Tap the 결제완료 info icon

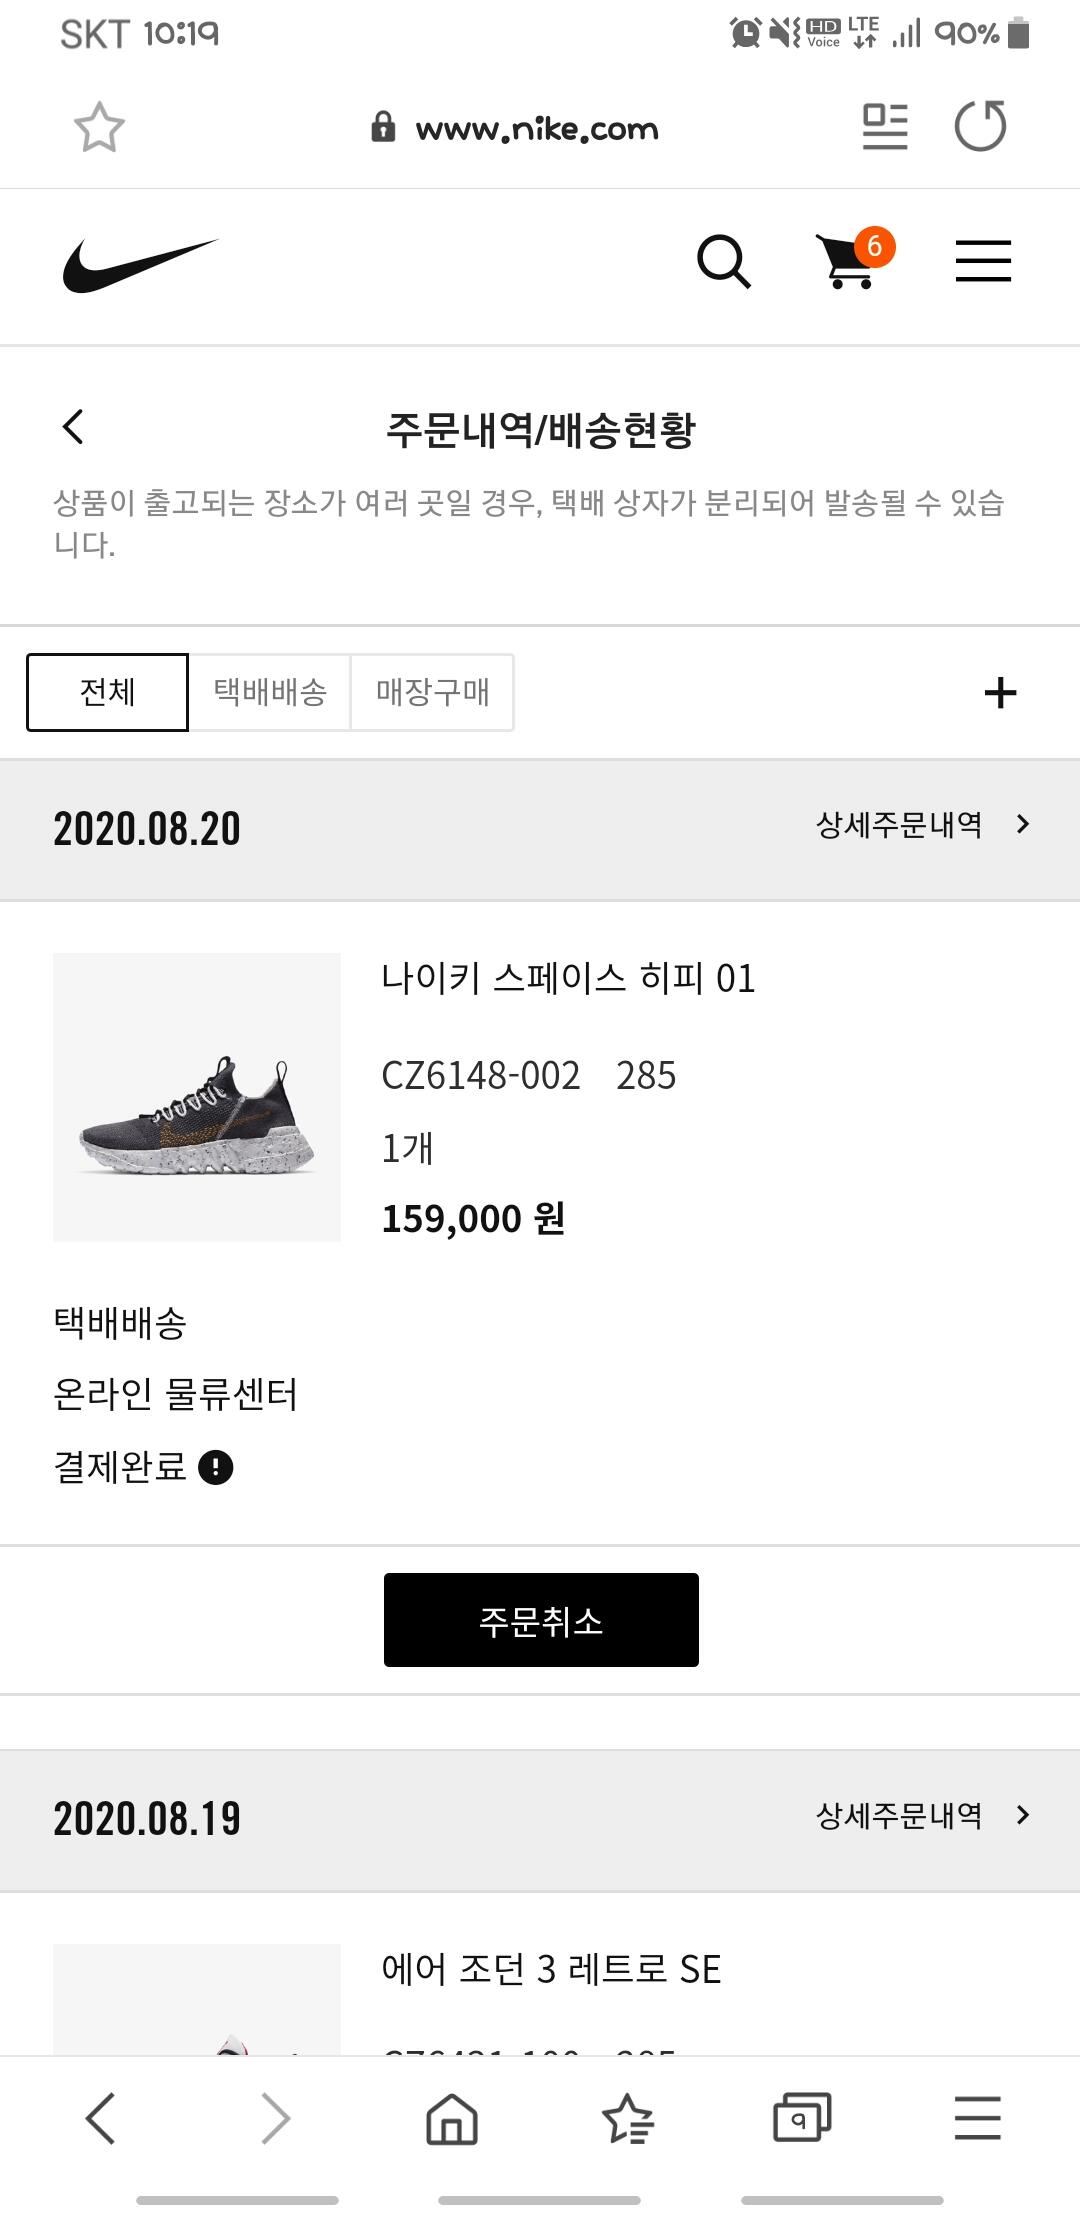(x=216, y=1467)
